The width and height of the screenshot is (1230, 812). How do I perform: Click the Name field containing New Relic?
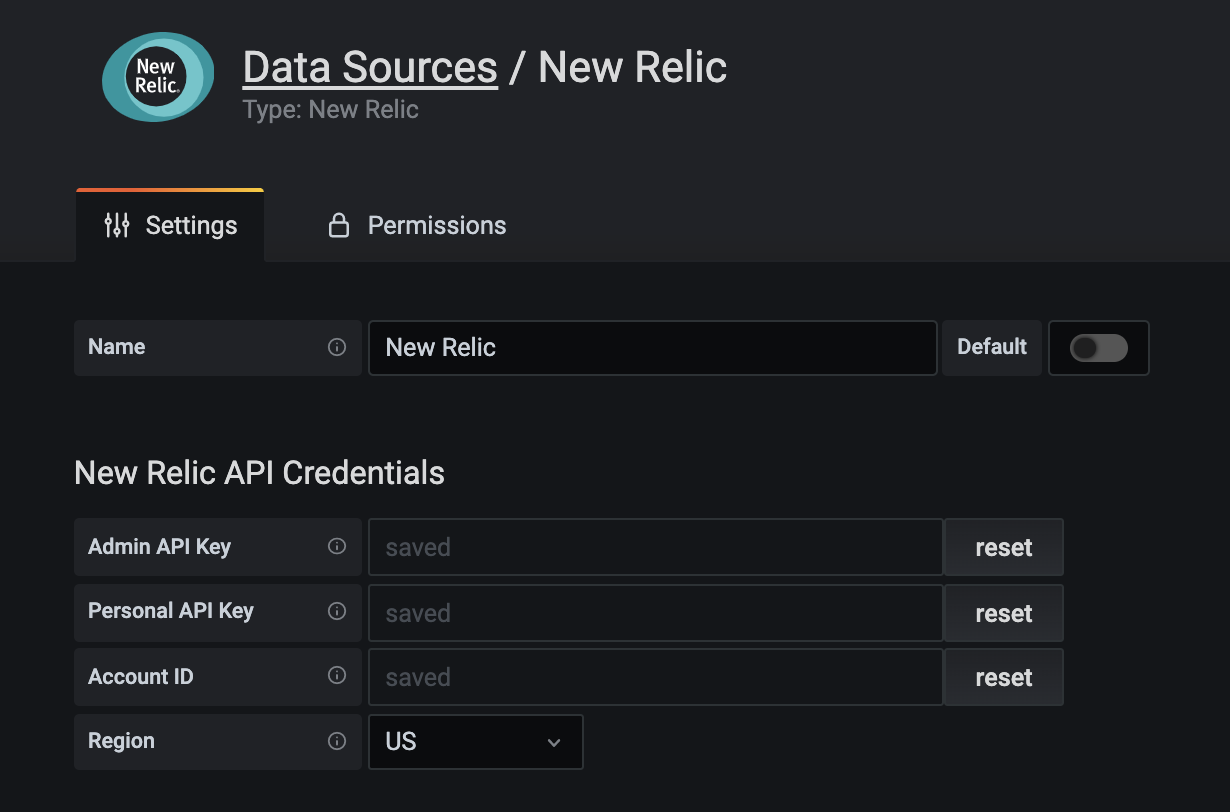(x=652, y=347)
